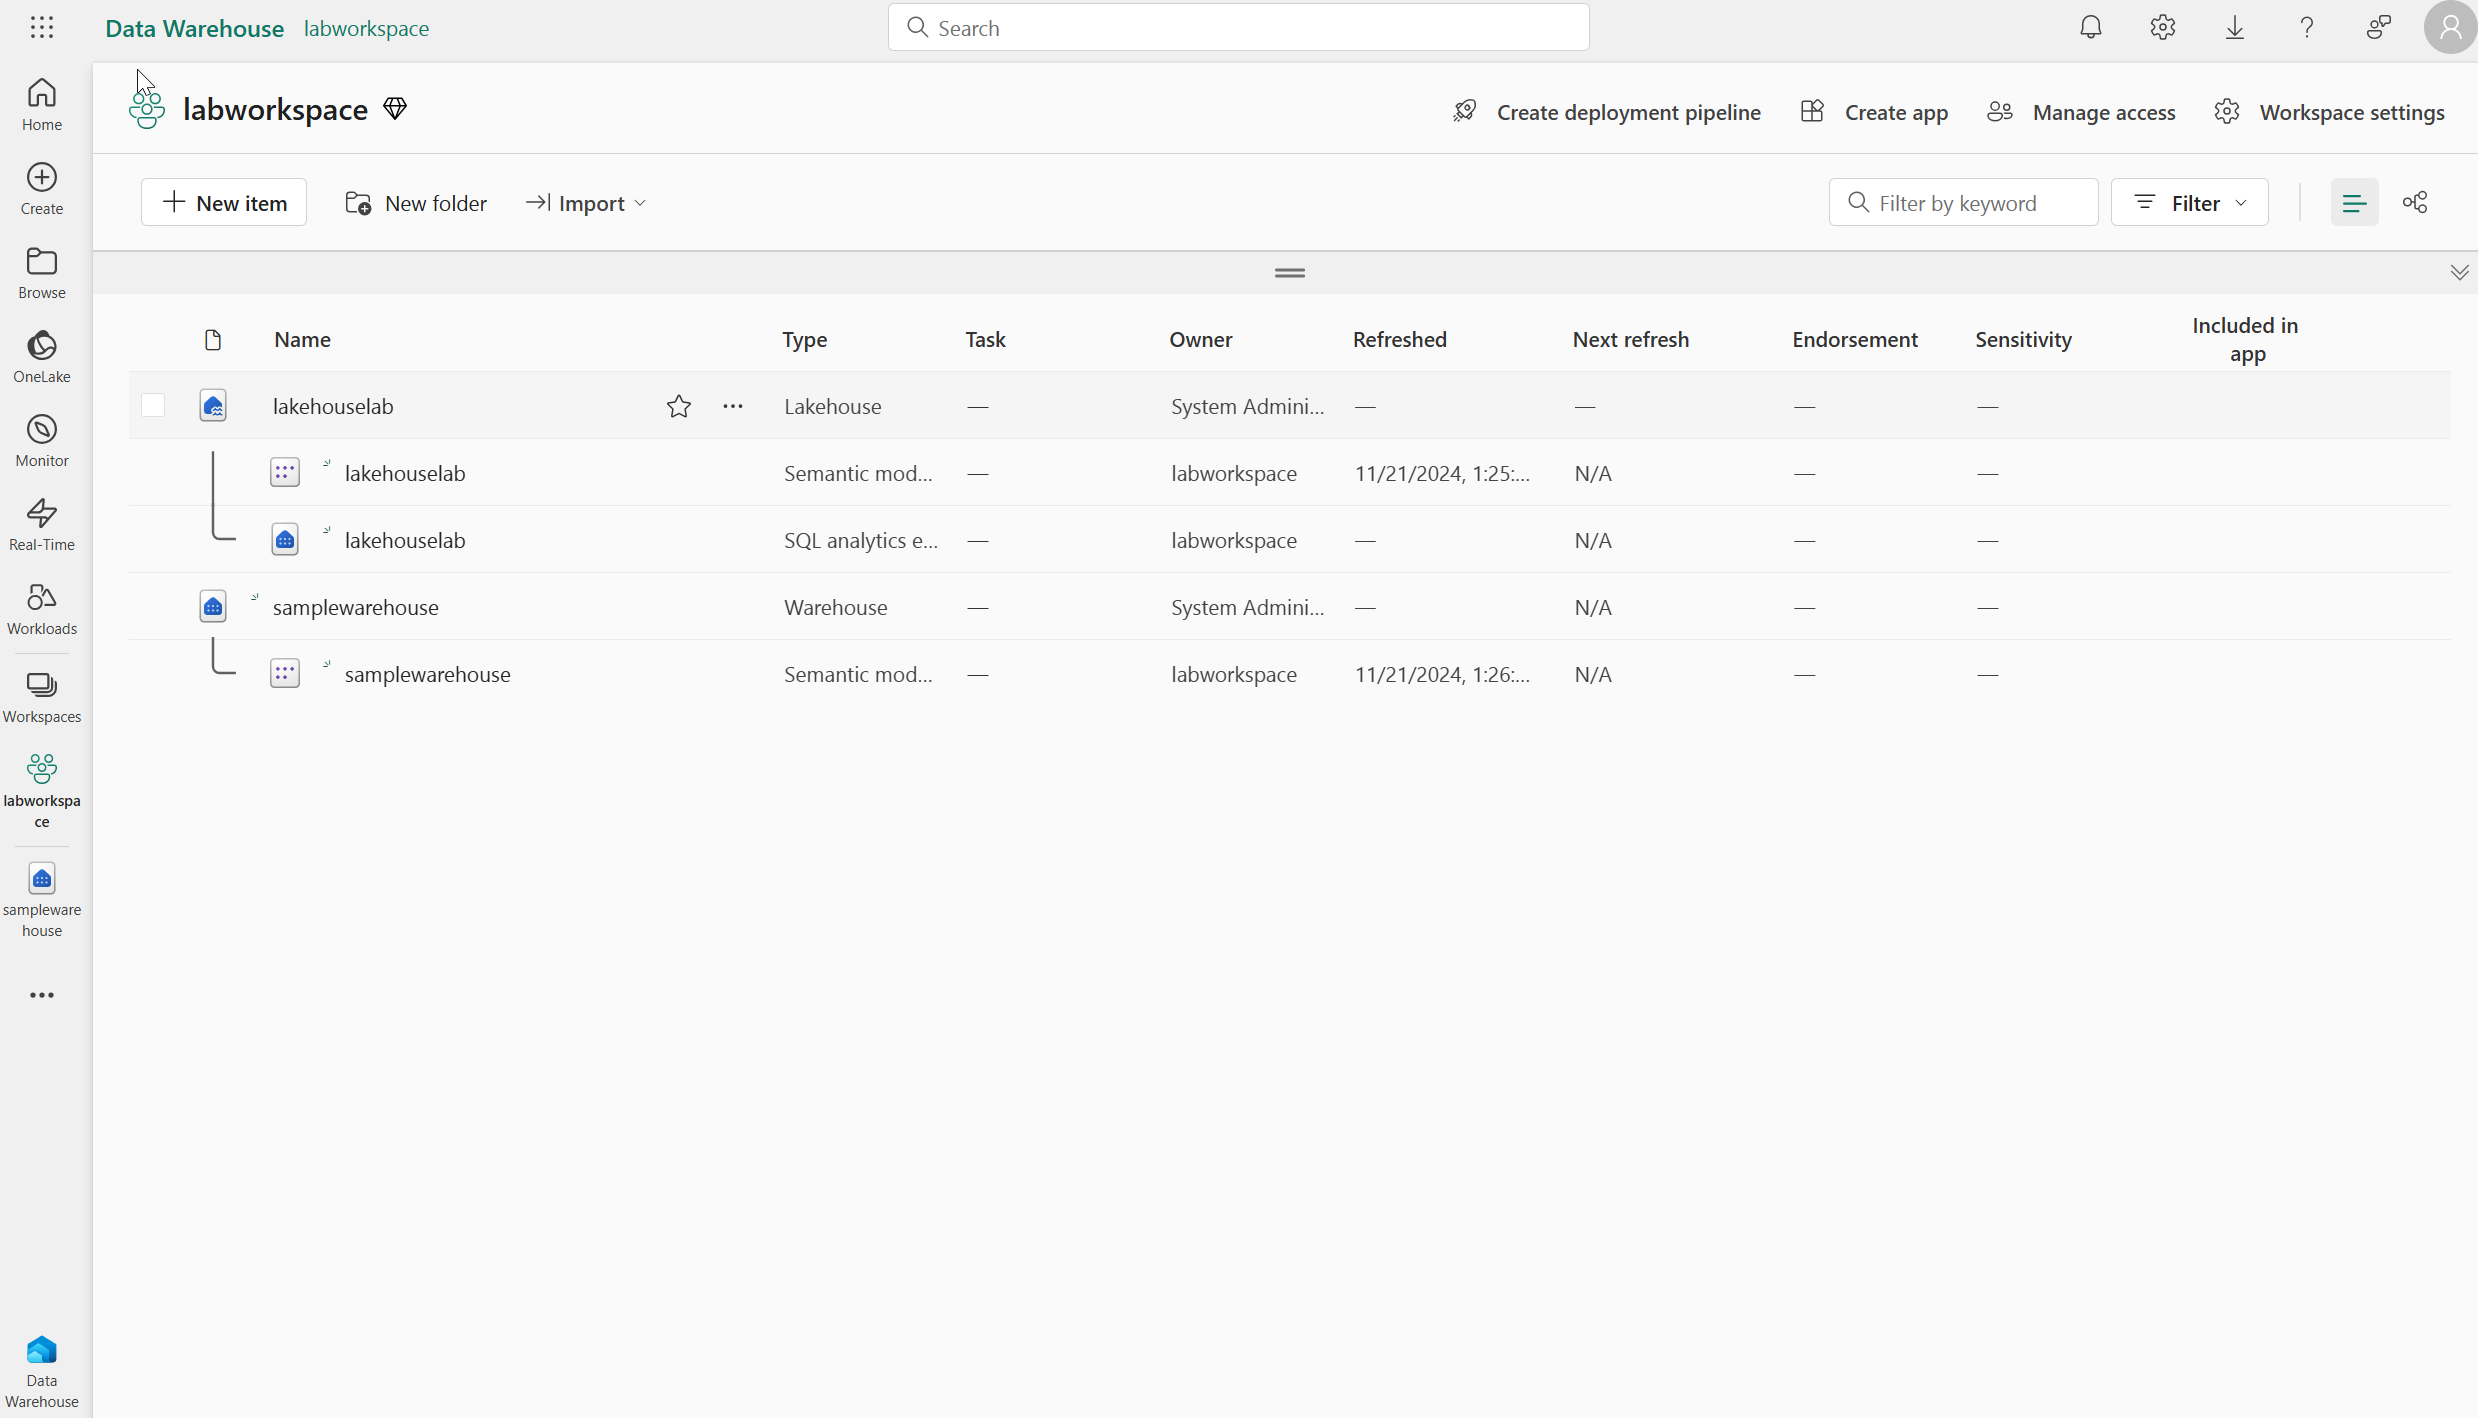
Task: Open the user account avatar
Action: 2450,27
